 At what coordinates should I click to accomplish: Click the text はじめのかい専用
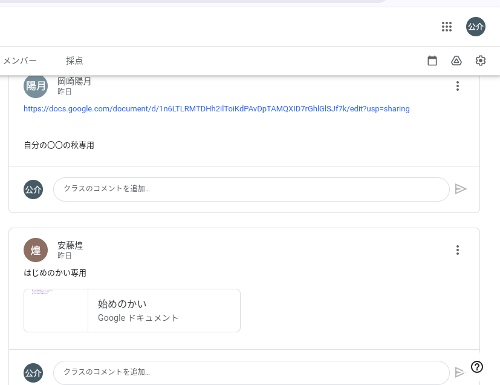pos(55,273)
